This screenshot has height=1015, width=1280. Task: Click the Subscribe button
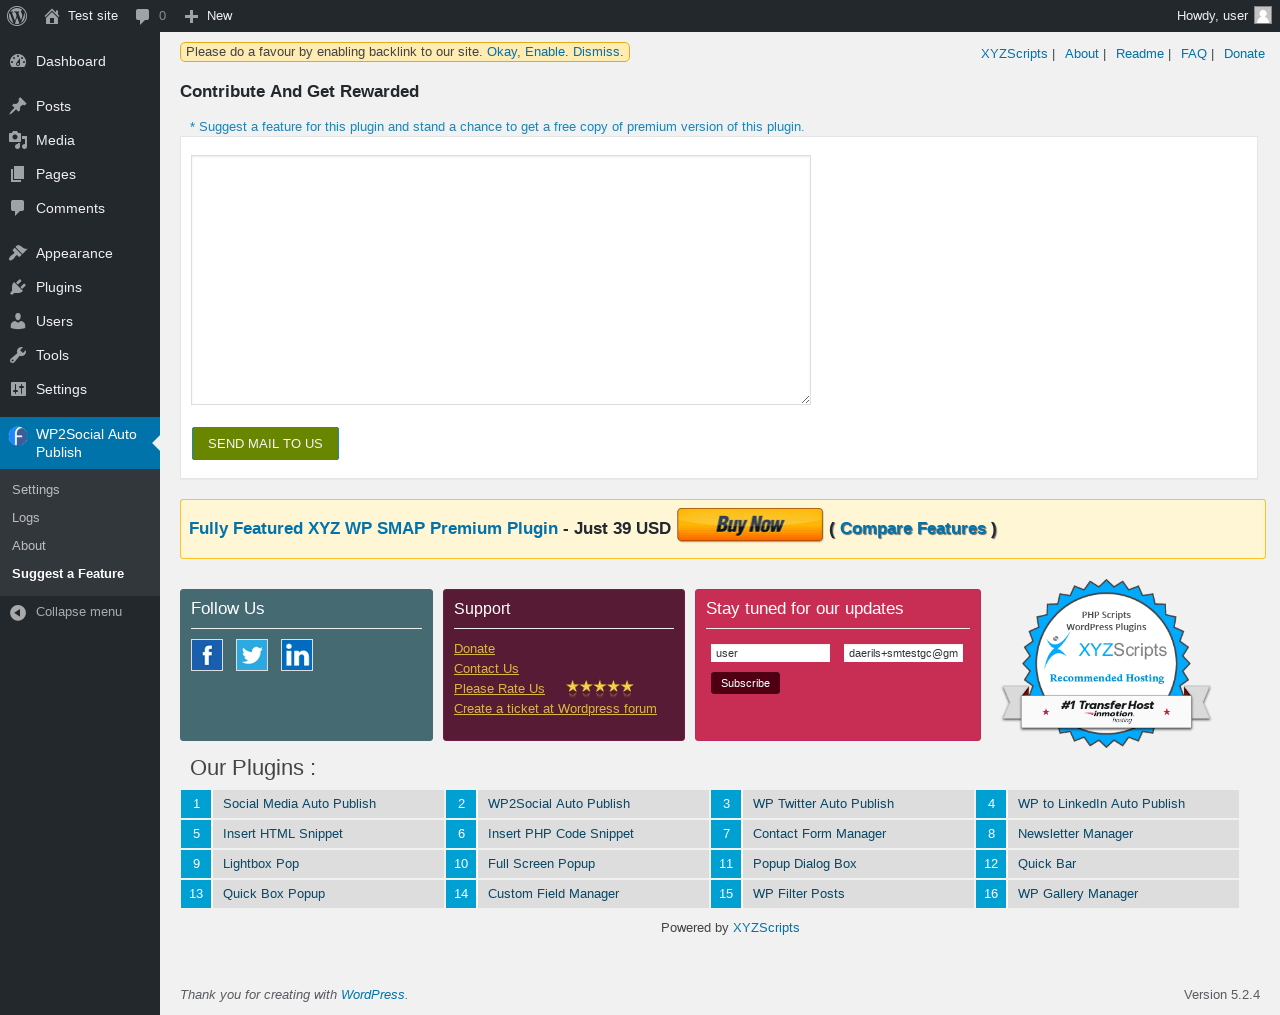tap(745, 683)
